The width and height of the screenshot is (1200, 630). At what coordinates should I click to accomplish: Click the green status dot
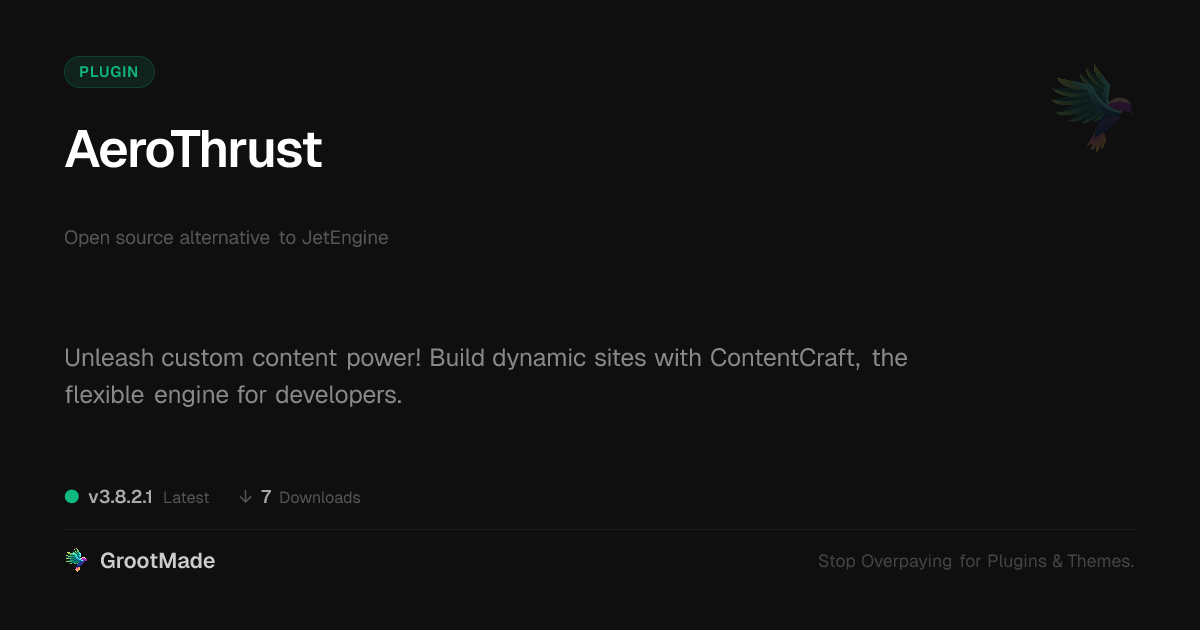72,496
